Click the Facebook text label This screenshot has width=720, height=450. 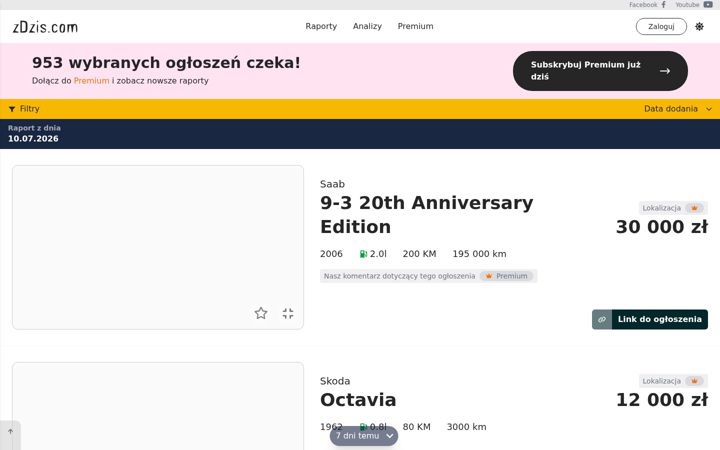tap(643, 5)
